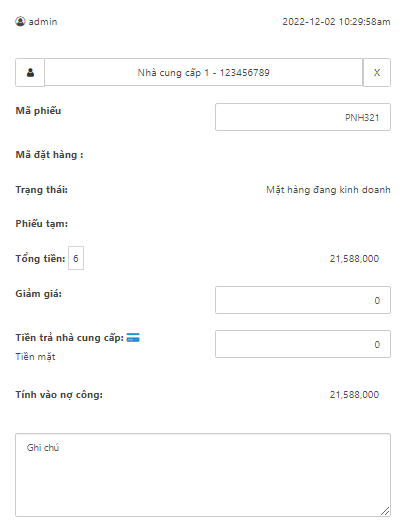This screenshot has height=527, width=403.
Task: Click the item count badge showing 6
Action: (x=76, y=258)
